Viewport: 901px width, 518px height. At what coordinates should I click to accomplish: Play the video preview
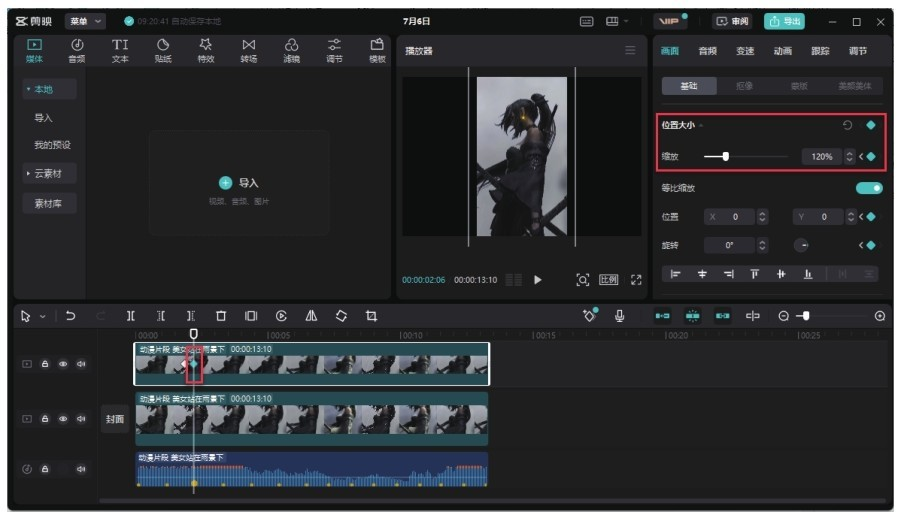tap(537, 280)
